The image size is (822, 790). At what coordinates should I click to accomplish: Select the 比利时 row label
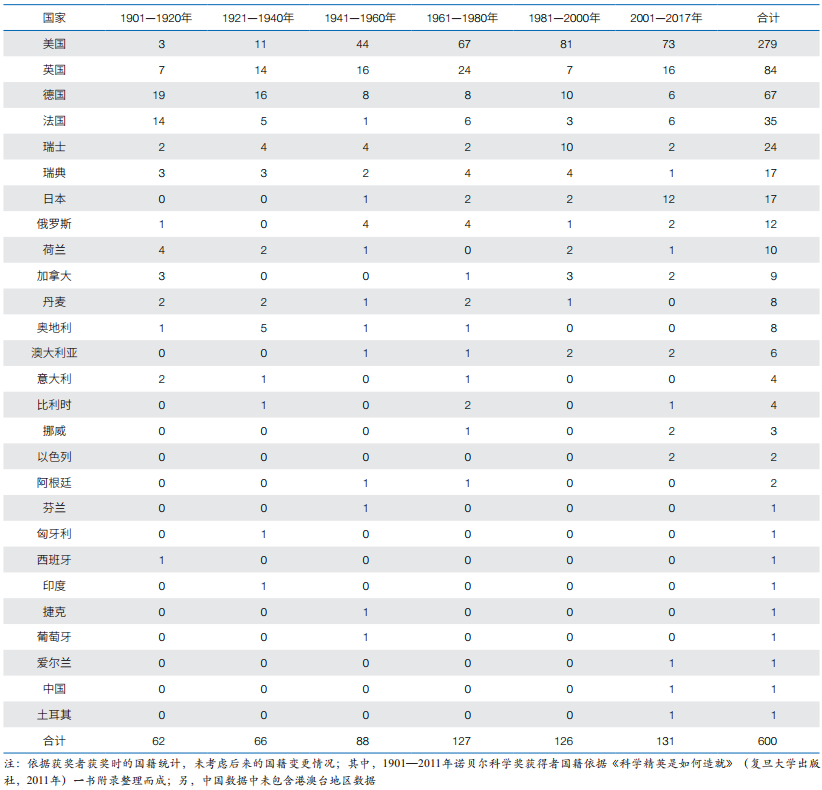pyautogui.click(x=54, y=405)
